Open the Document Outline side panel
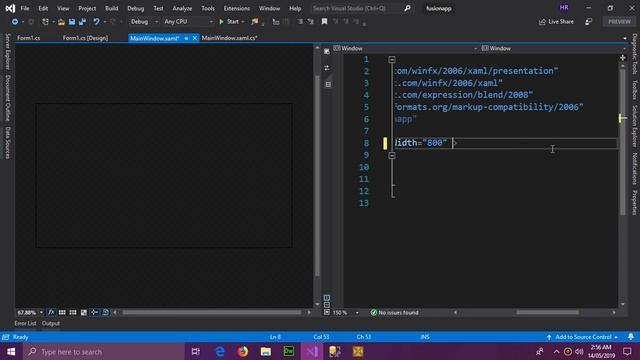Screen dimensions: 640x360 click(7, 98)
